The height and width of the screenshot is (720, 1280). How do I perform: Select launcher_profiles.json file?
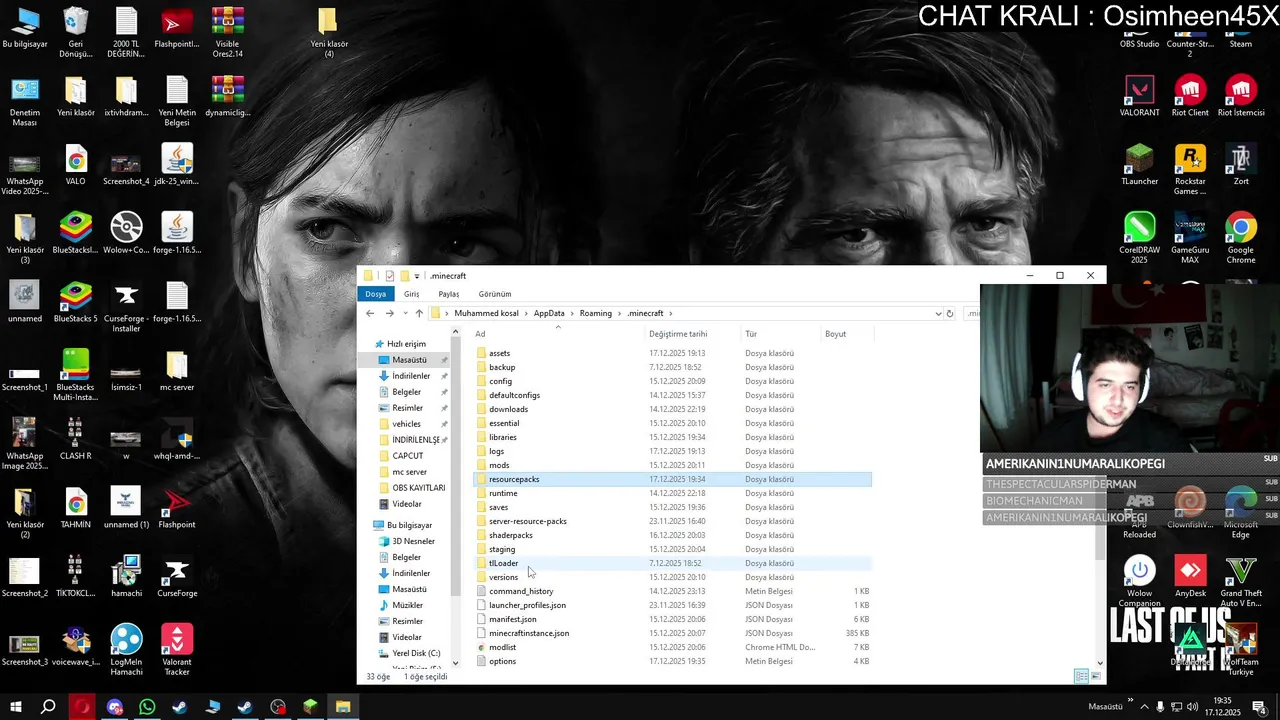(x=672, y=605)
